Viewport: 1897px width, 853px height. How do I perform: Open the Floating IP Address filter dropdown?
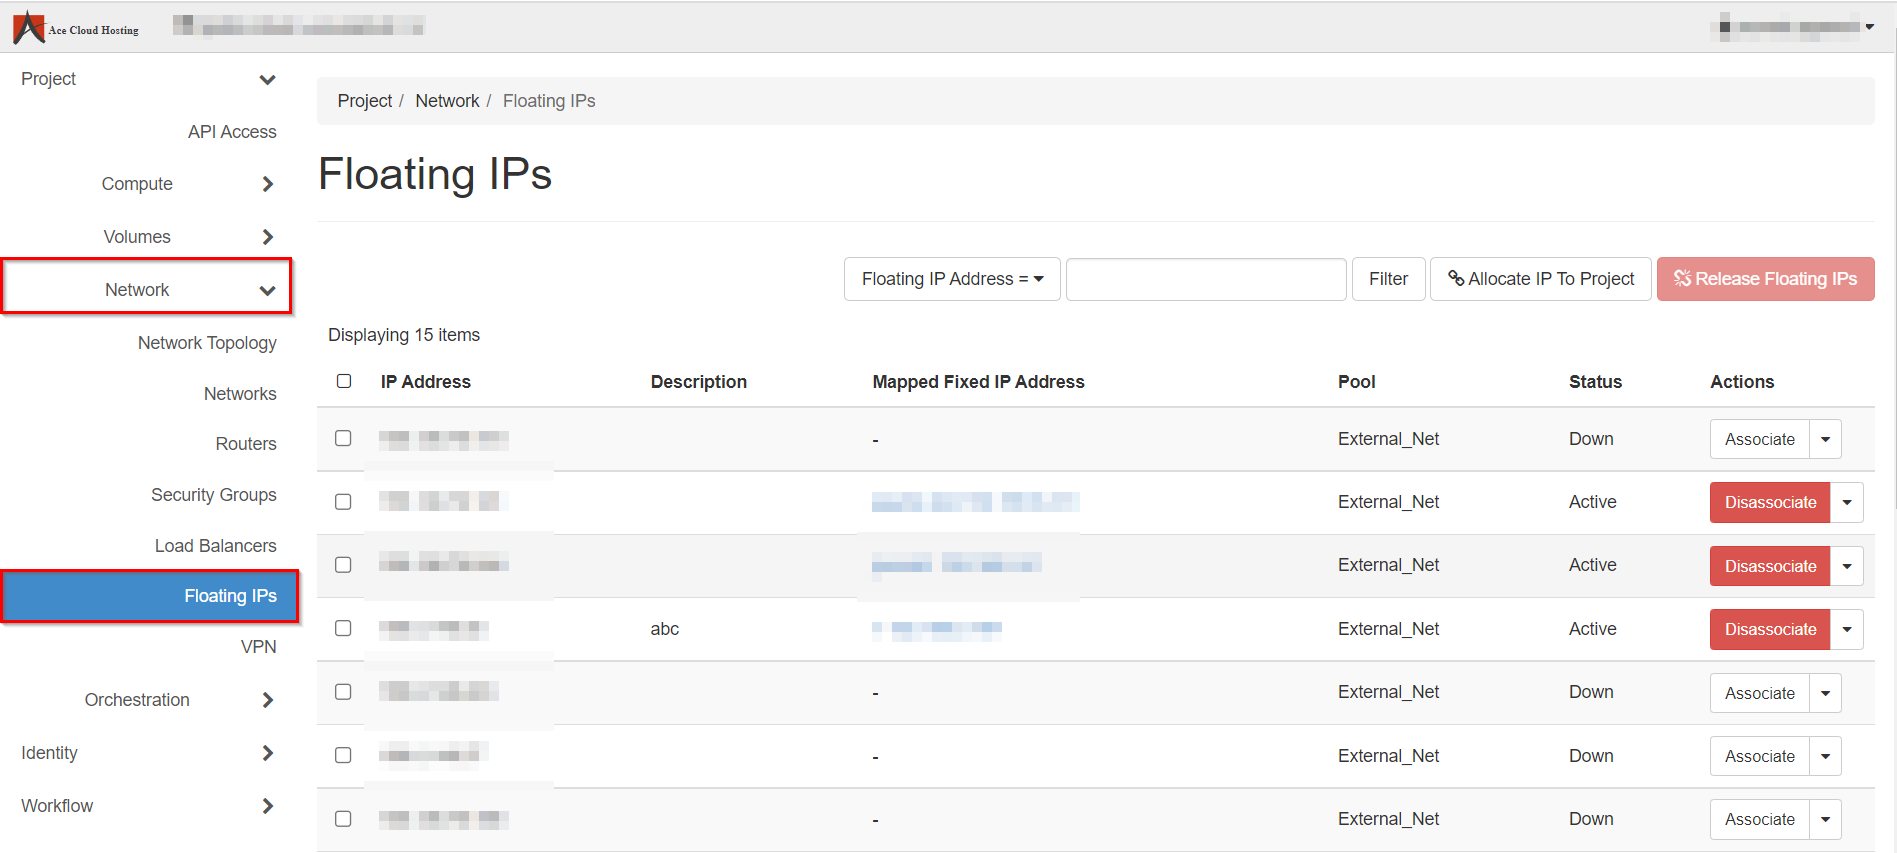pyautogui.click(x=951, y=279)
